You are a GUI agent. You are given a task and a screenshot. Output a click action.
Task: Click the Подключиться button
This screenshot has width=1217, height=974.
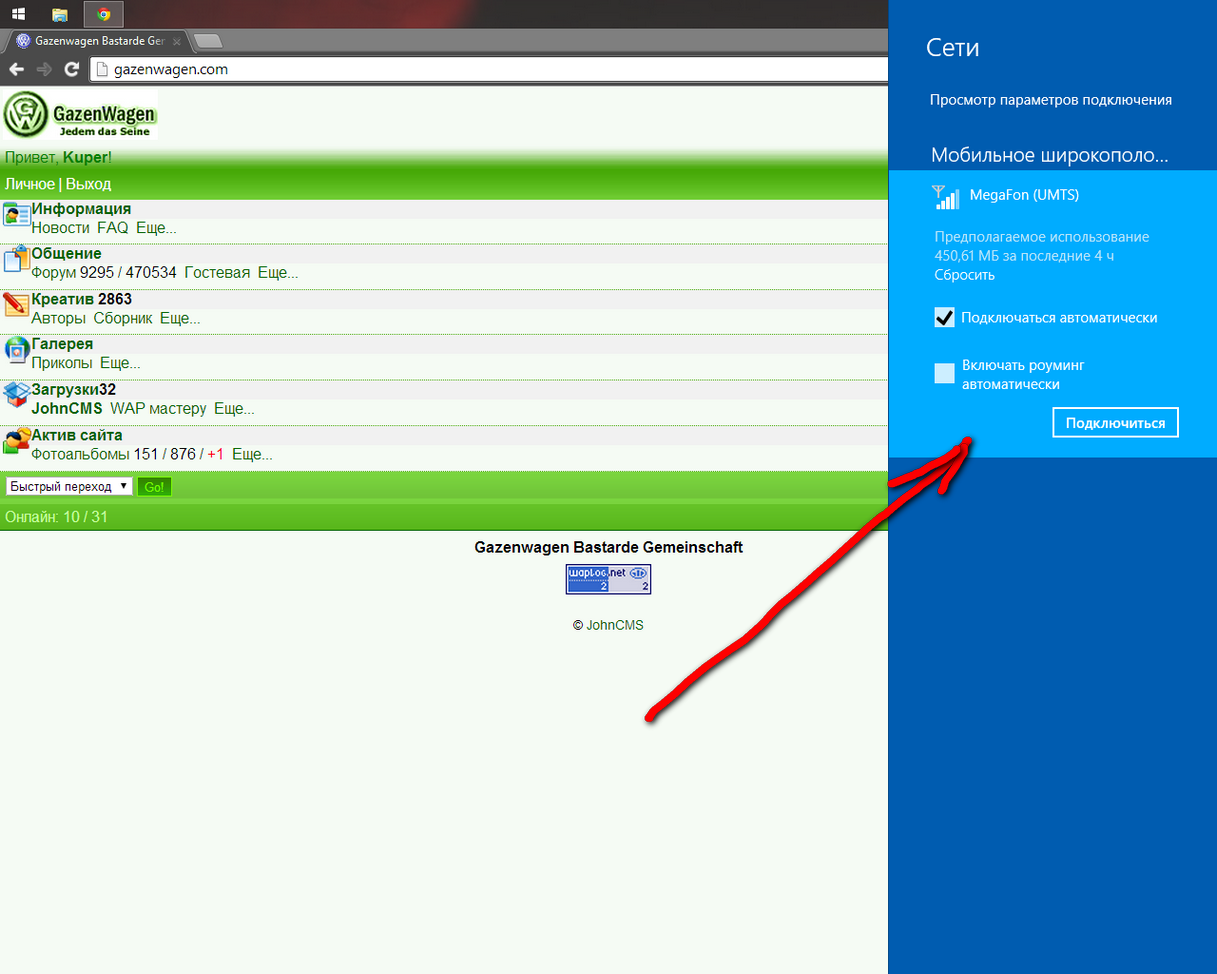(x=1115, y=423)
